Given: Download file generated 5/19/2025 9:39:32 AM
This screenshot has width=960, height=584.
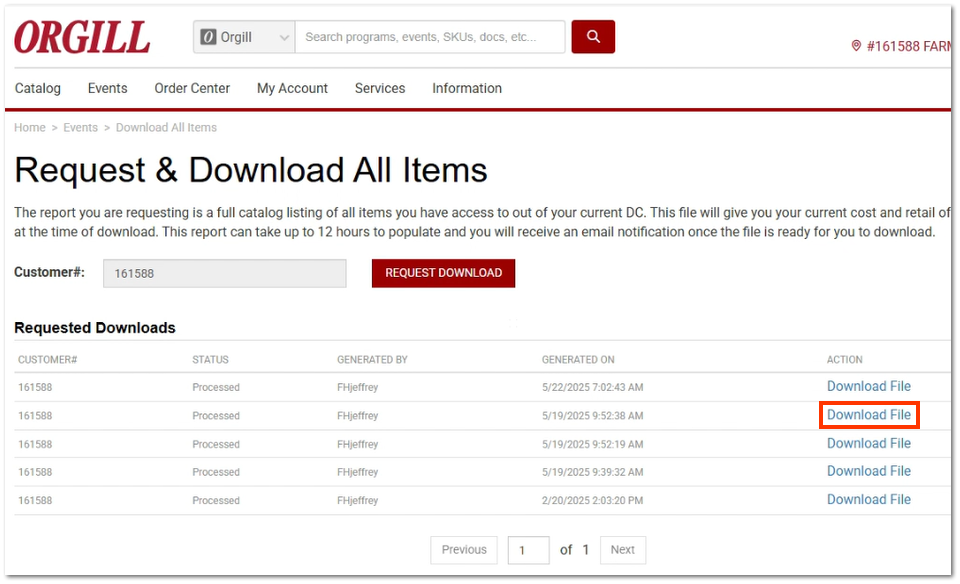Looking at the screenshot, I should coord(869,471).
